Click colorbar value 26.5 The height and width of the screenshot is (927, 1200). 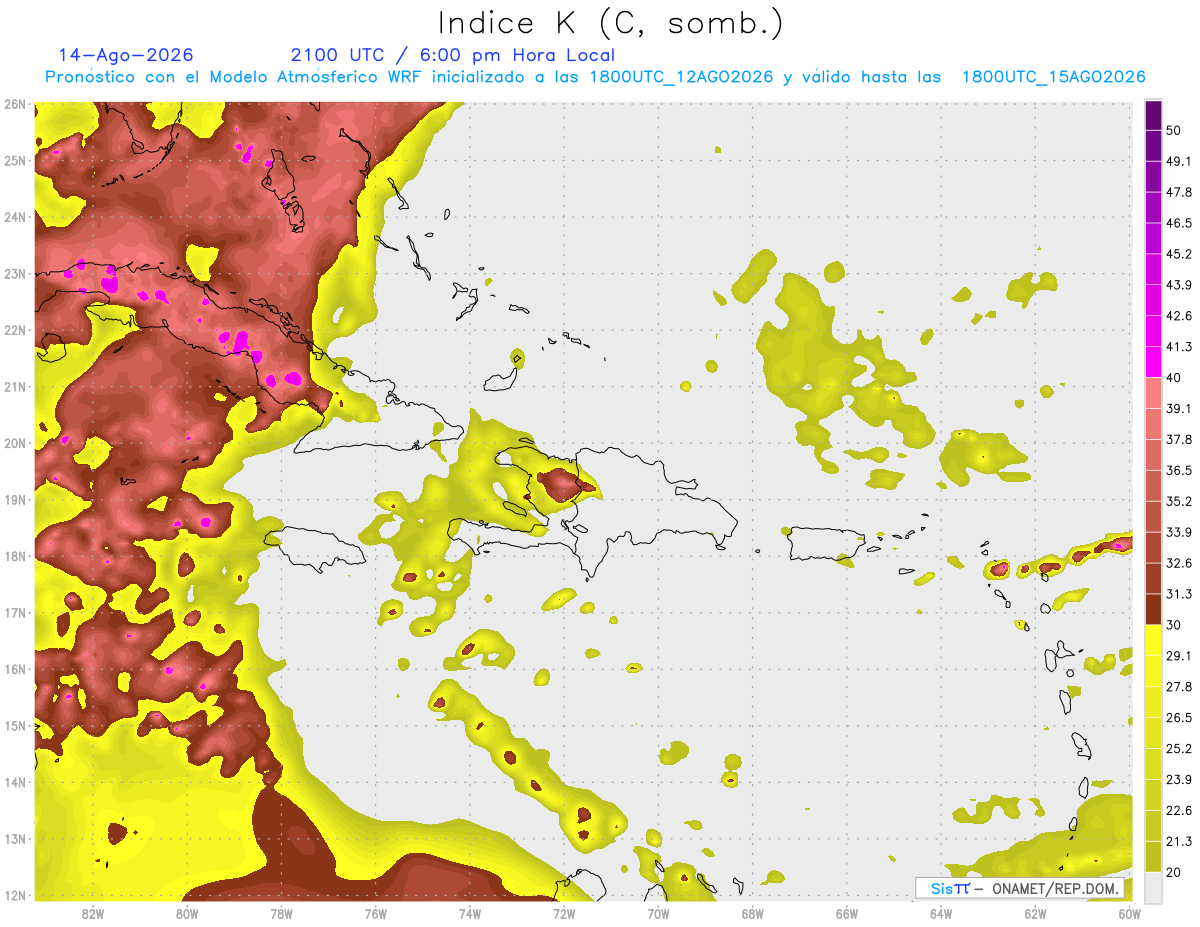click(x=1178, y=718)
